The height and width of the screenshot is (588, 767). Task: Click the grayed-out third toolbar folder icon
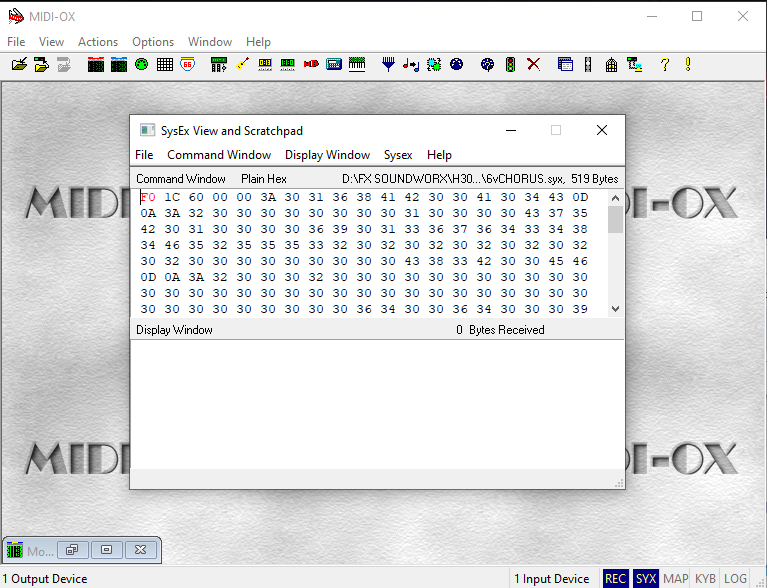pos(64,64)
